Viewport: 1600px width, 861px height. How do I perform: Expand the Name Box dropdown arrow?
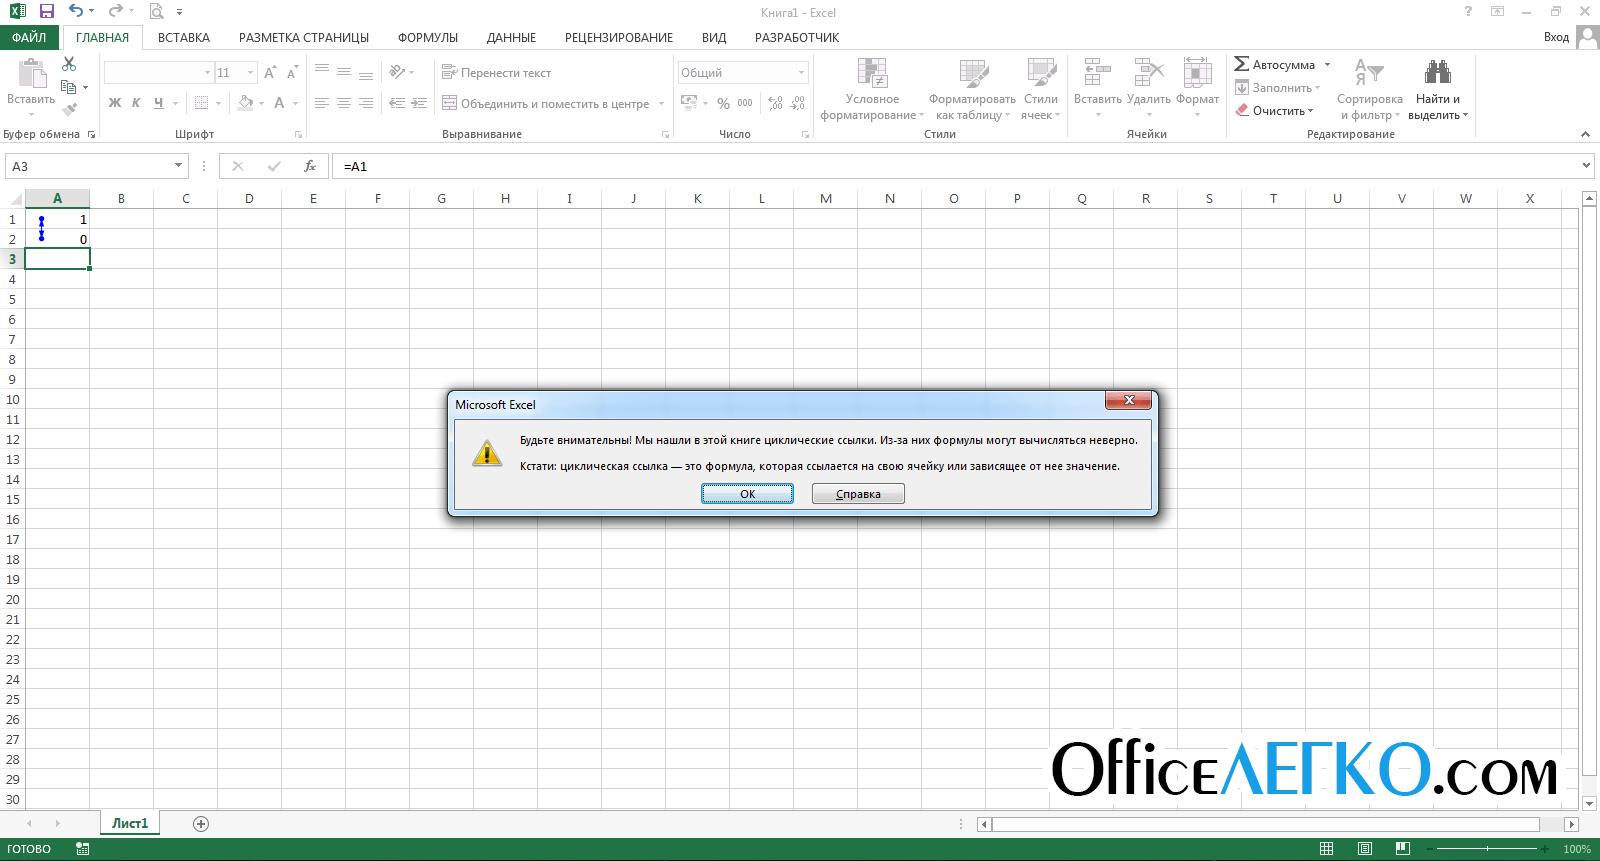179,166
